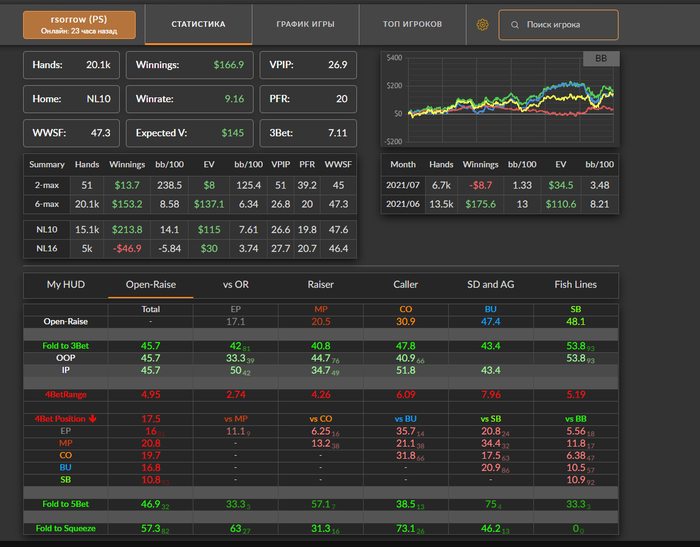Open the settings gear icon
700x547 pixels.
482,24
